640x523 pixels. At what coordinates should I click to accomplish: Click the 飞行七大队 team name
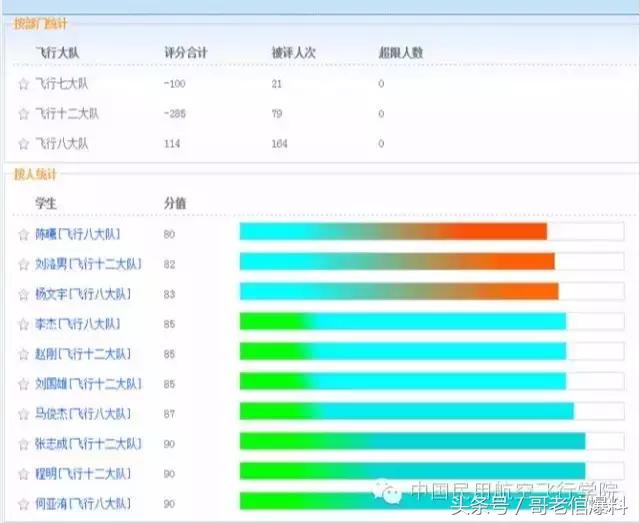point(61,84)
